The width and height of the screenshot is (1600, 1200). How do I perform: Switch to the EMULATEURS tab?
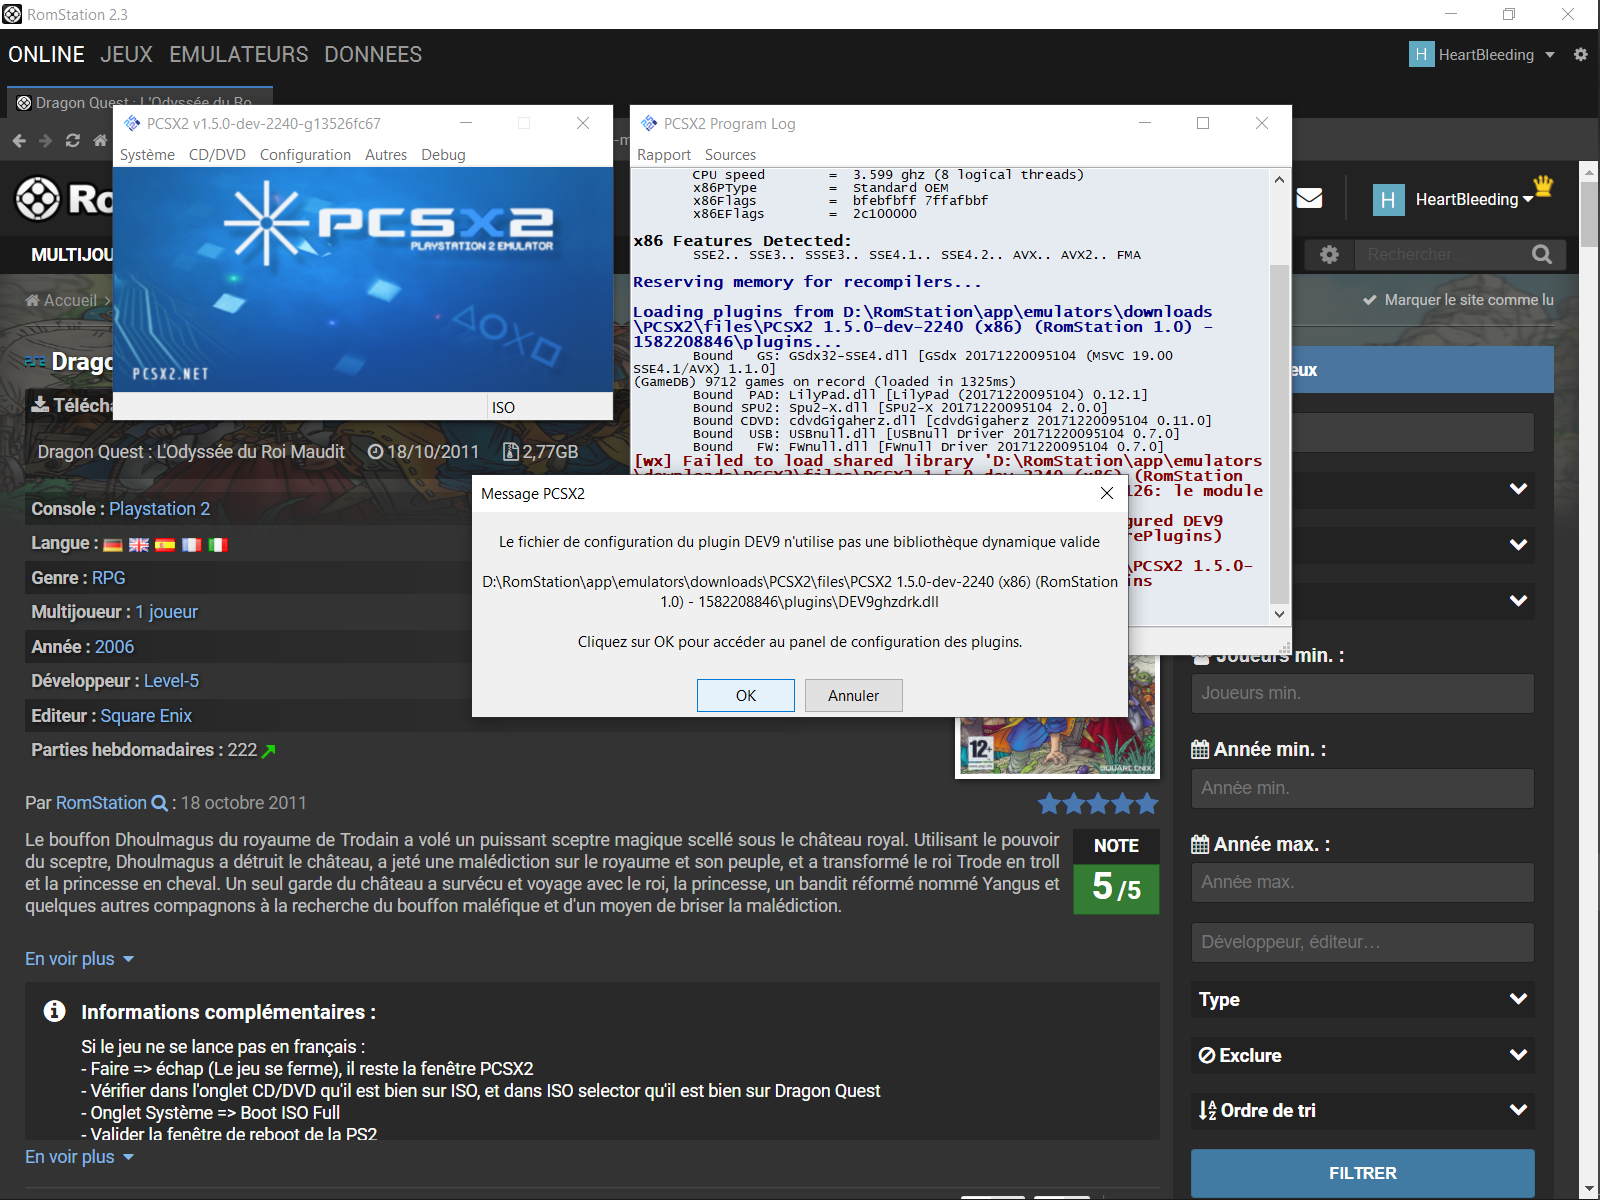[238, 54]
